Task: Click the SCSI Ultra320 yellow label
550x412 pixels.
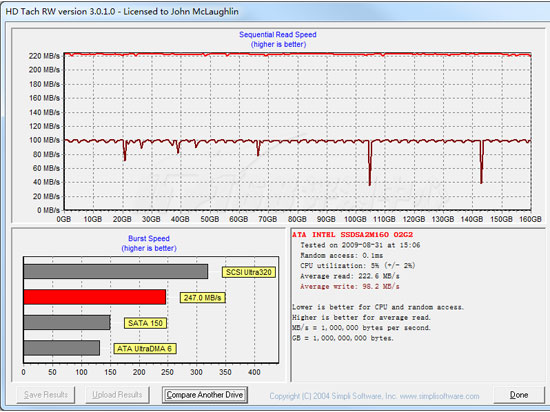Action: pos(249,272)
